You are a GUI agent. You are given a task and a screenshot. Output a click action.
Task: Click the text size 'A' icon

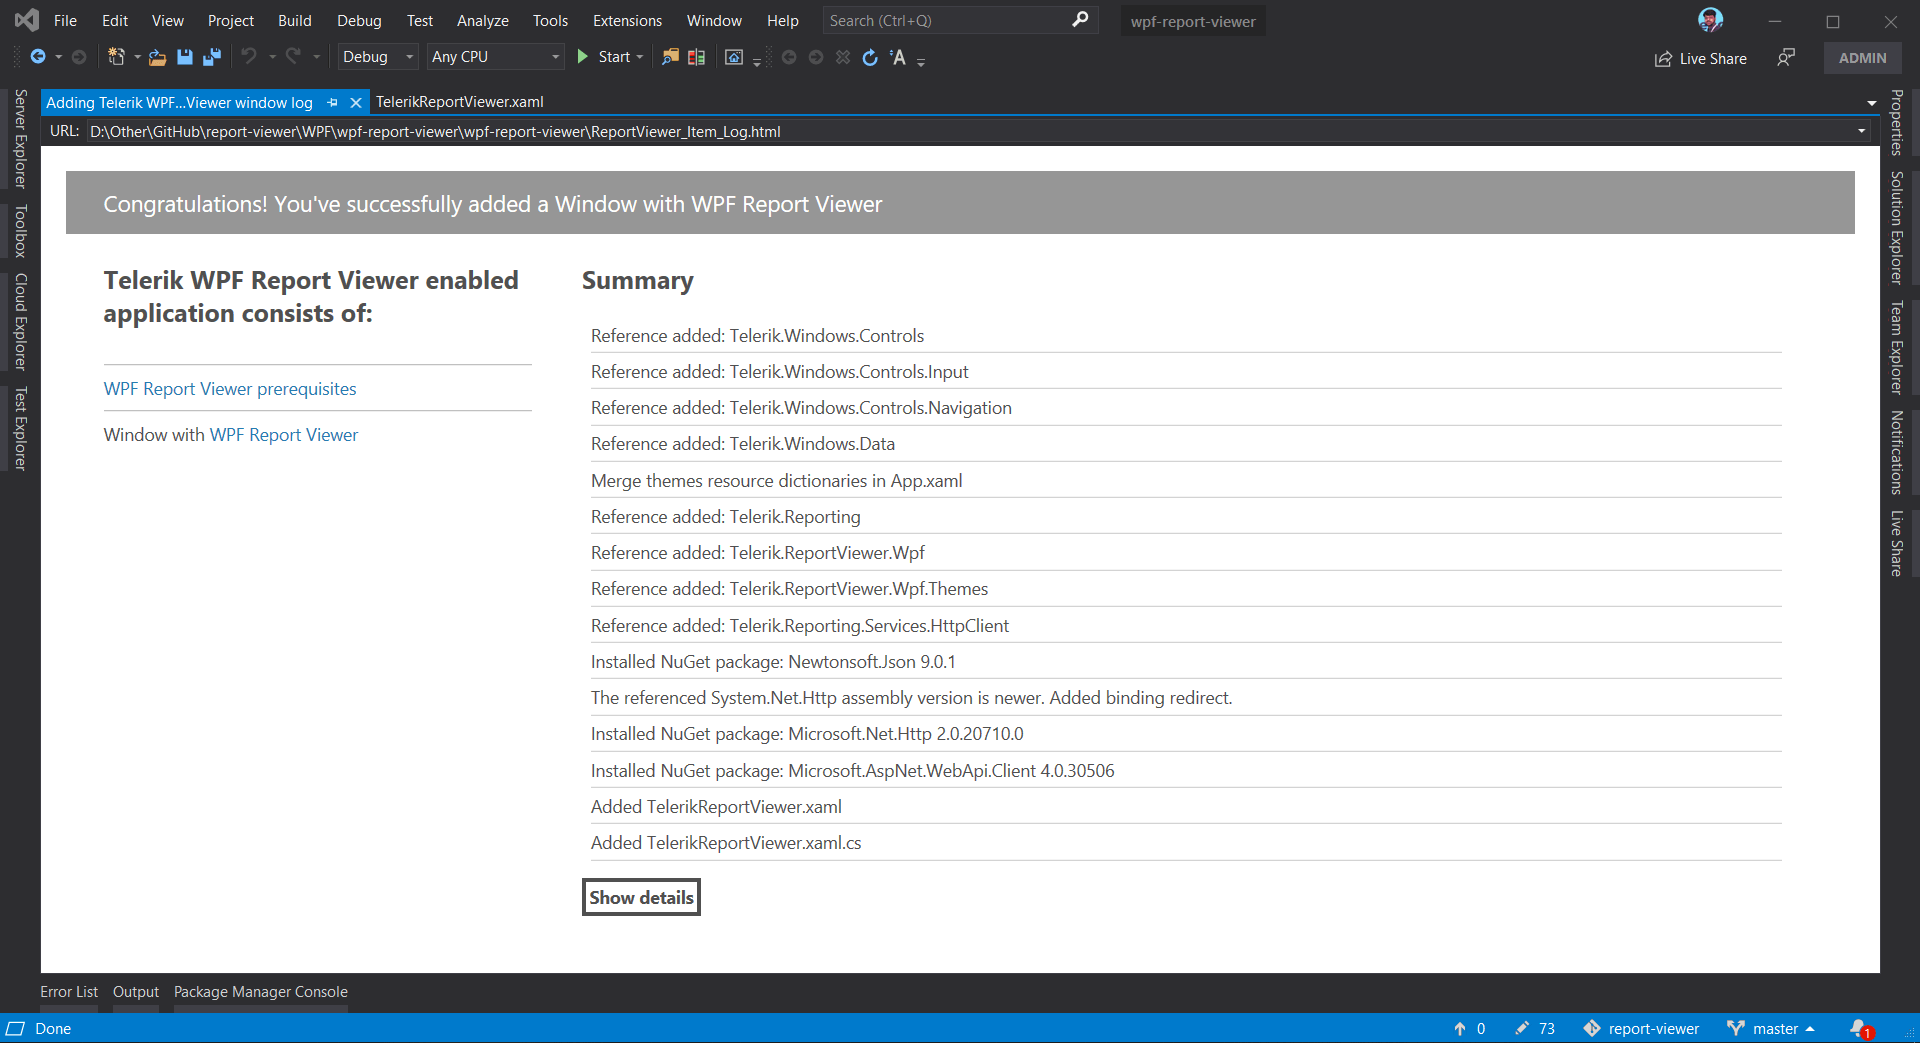[x=898, y=57]
